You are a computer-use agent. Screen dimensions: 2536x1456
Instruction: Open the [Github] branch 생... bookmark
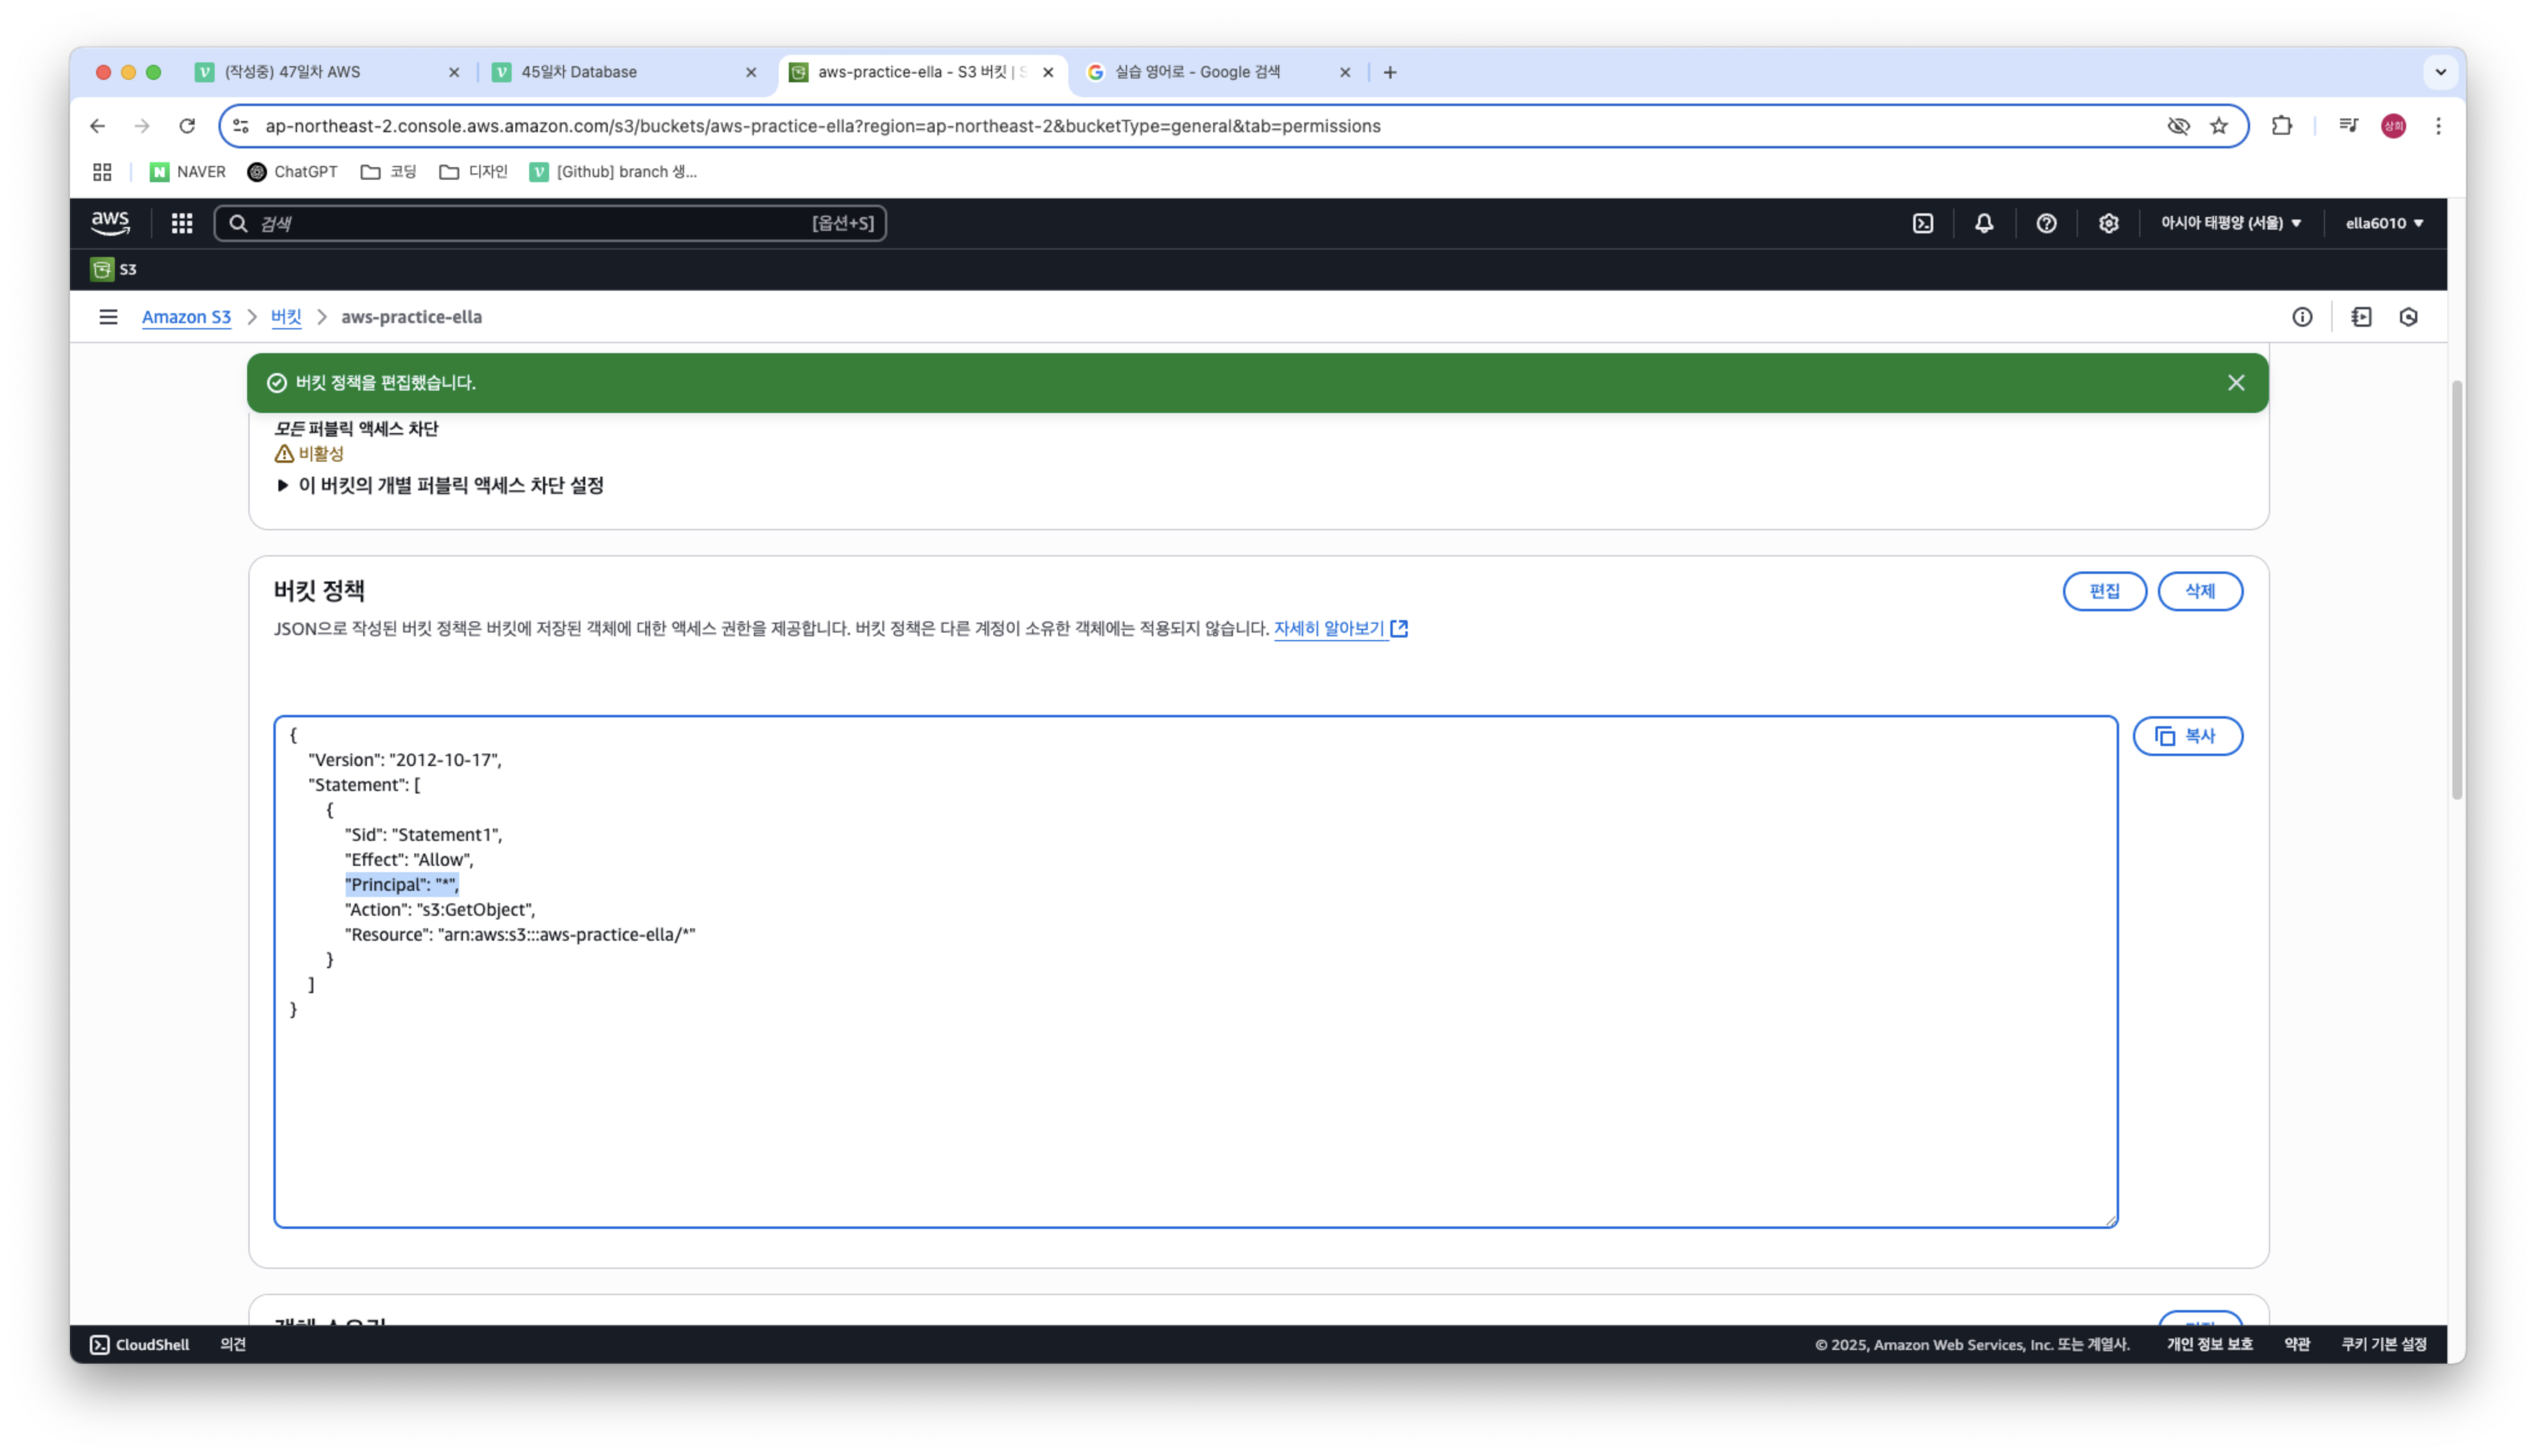point(613,172)
